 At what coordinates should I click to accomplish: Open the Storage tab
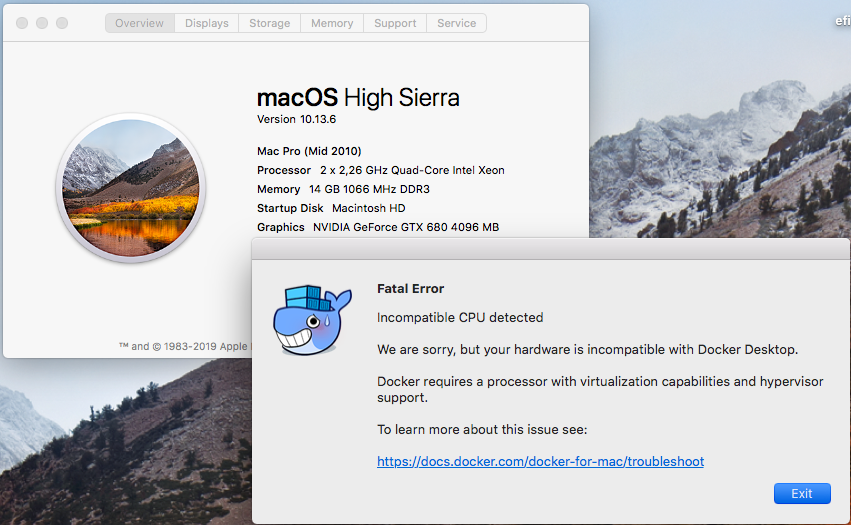click(270, 23)
